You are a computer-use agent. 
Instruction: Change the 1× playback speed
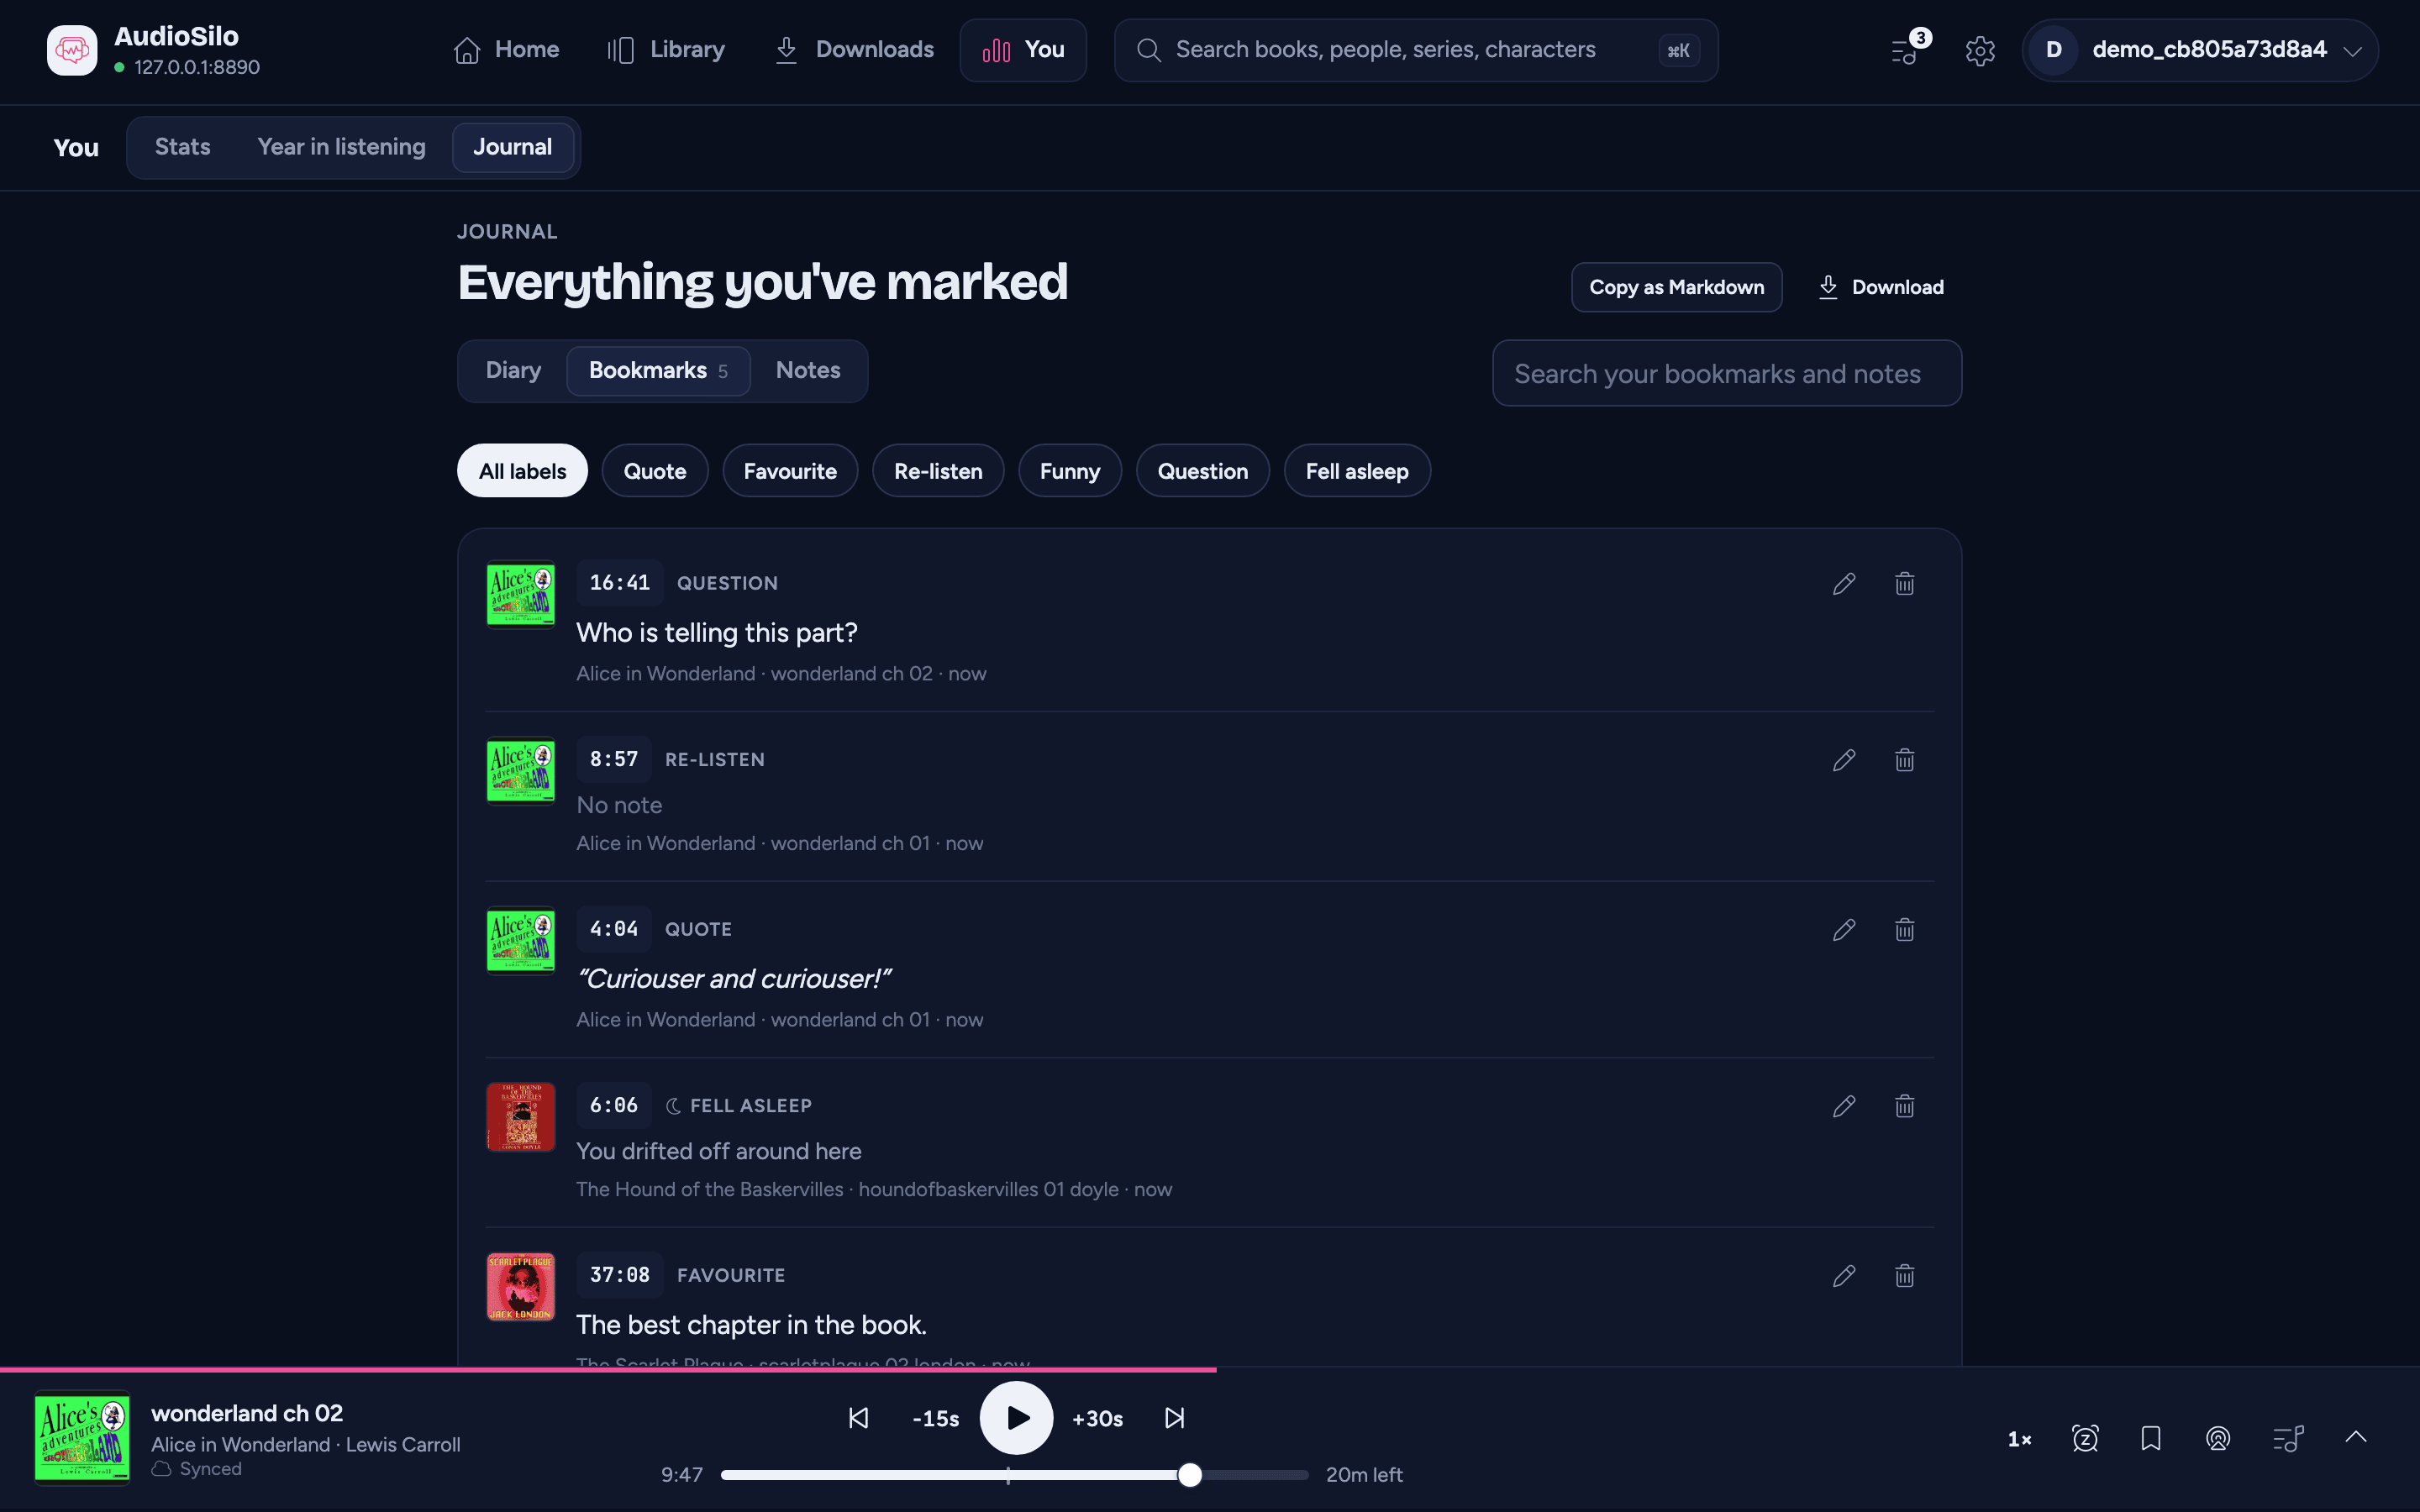pos(2019,1440)
